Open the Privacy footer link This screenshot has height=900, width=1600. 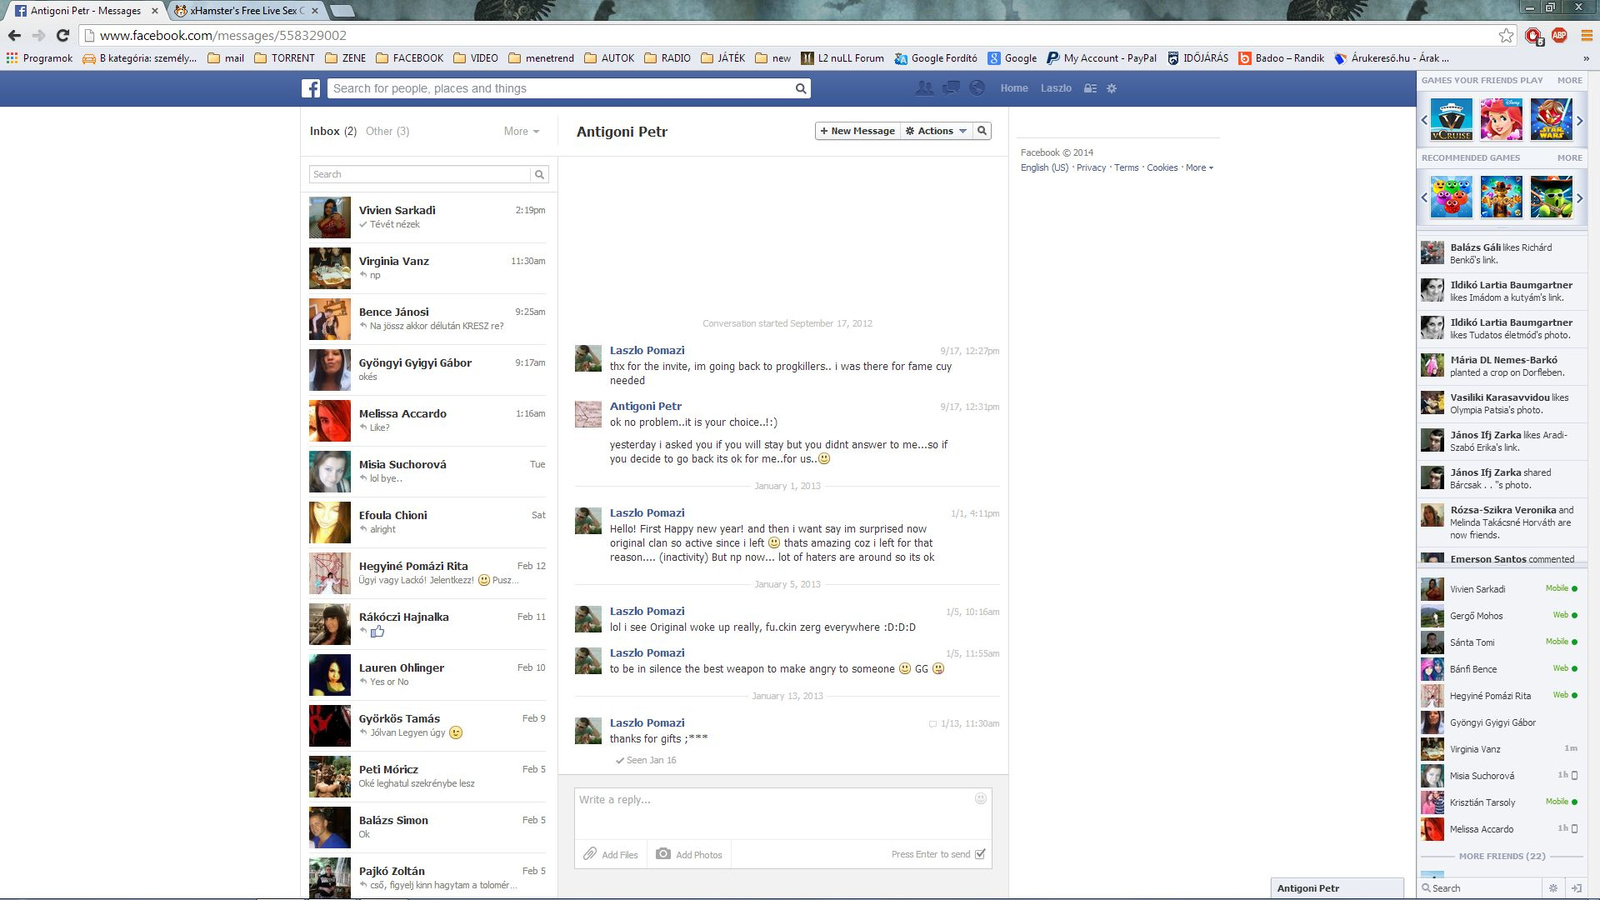tap(1091, 168)
